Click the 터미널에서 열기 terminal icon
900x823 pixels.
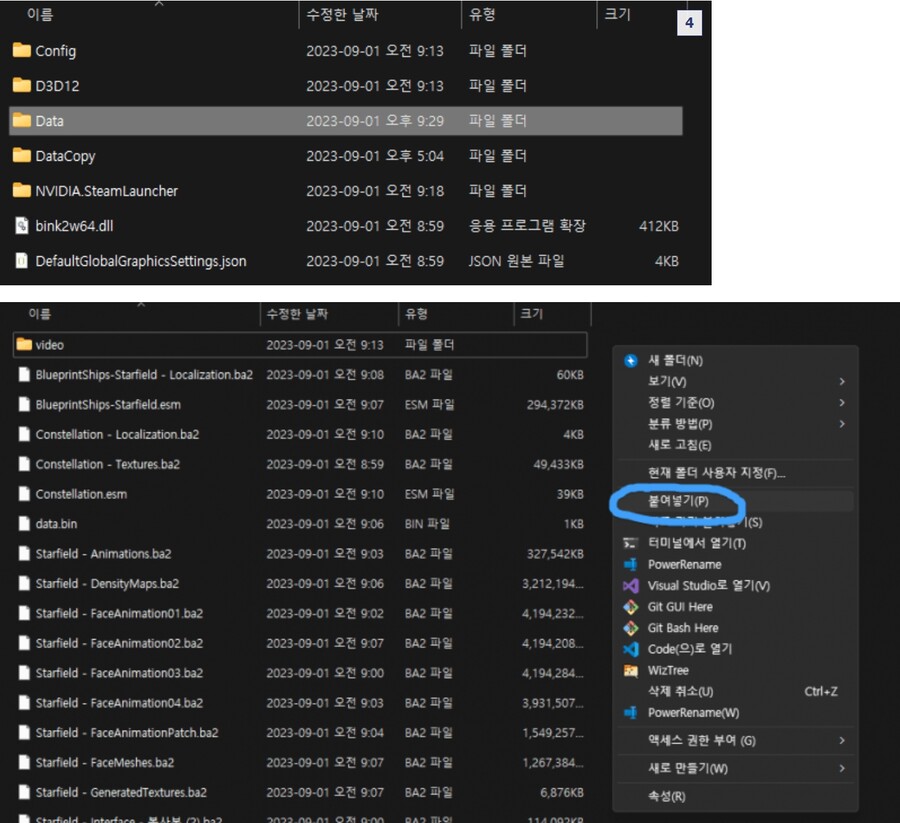[630, 543]
